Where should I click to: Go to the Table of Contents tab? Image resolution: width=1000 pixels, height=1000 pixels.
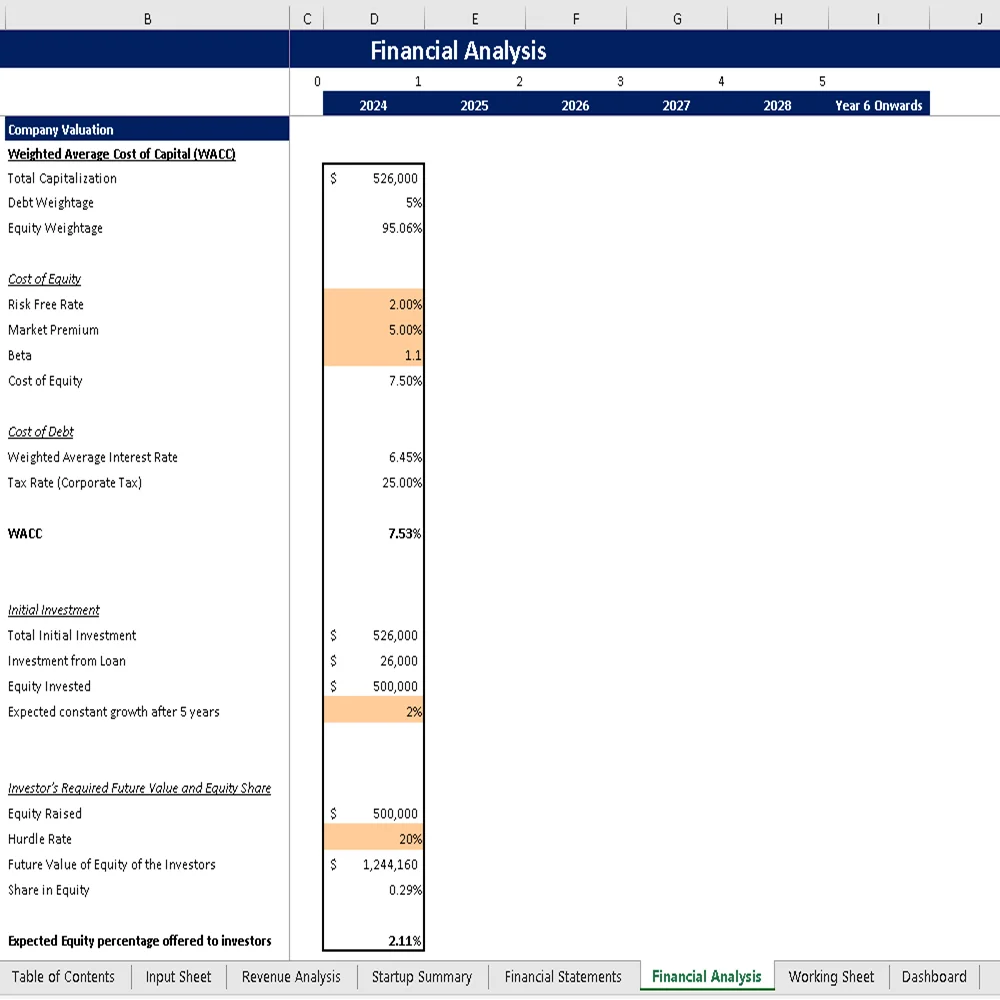point(64,977)
